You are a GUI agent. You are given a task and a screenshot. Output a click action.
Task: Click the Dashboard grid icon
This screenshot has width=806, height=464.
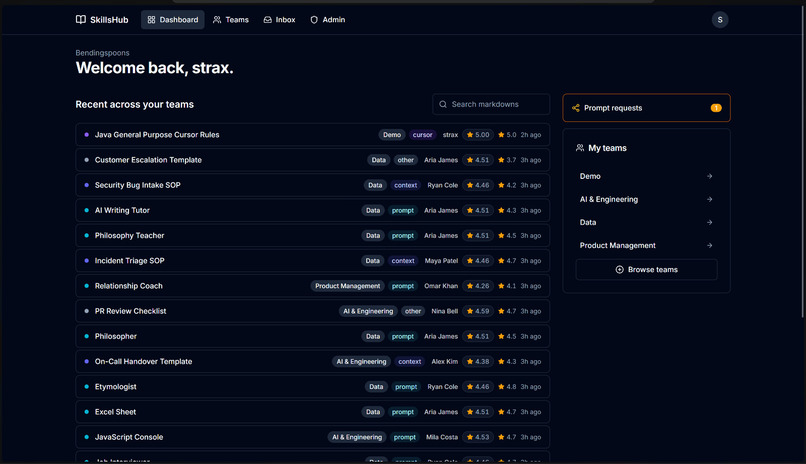(151, 20)
